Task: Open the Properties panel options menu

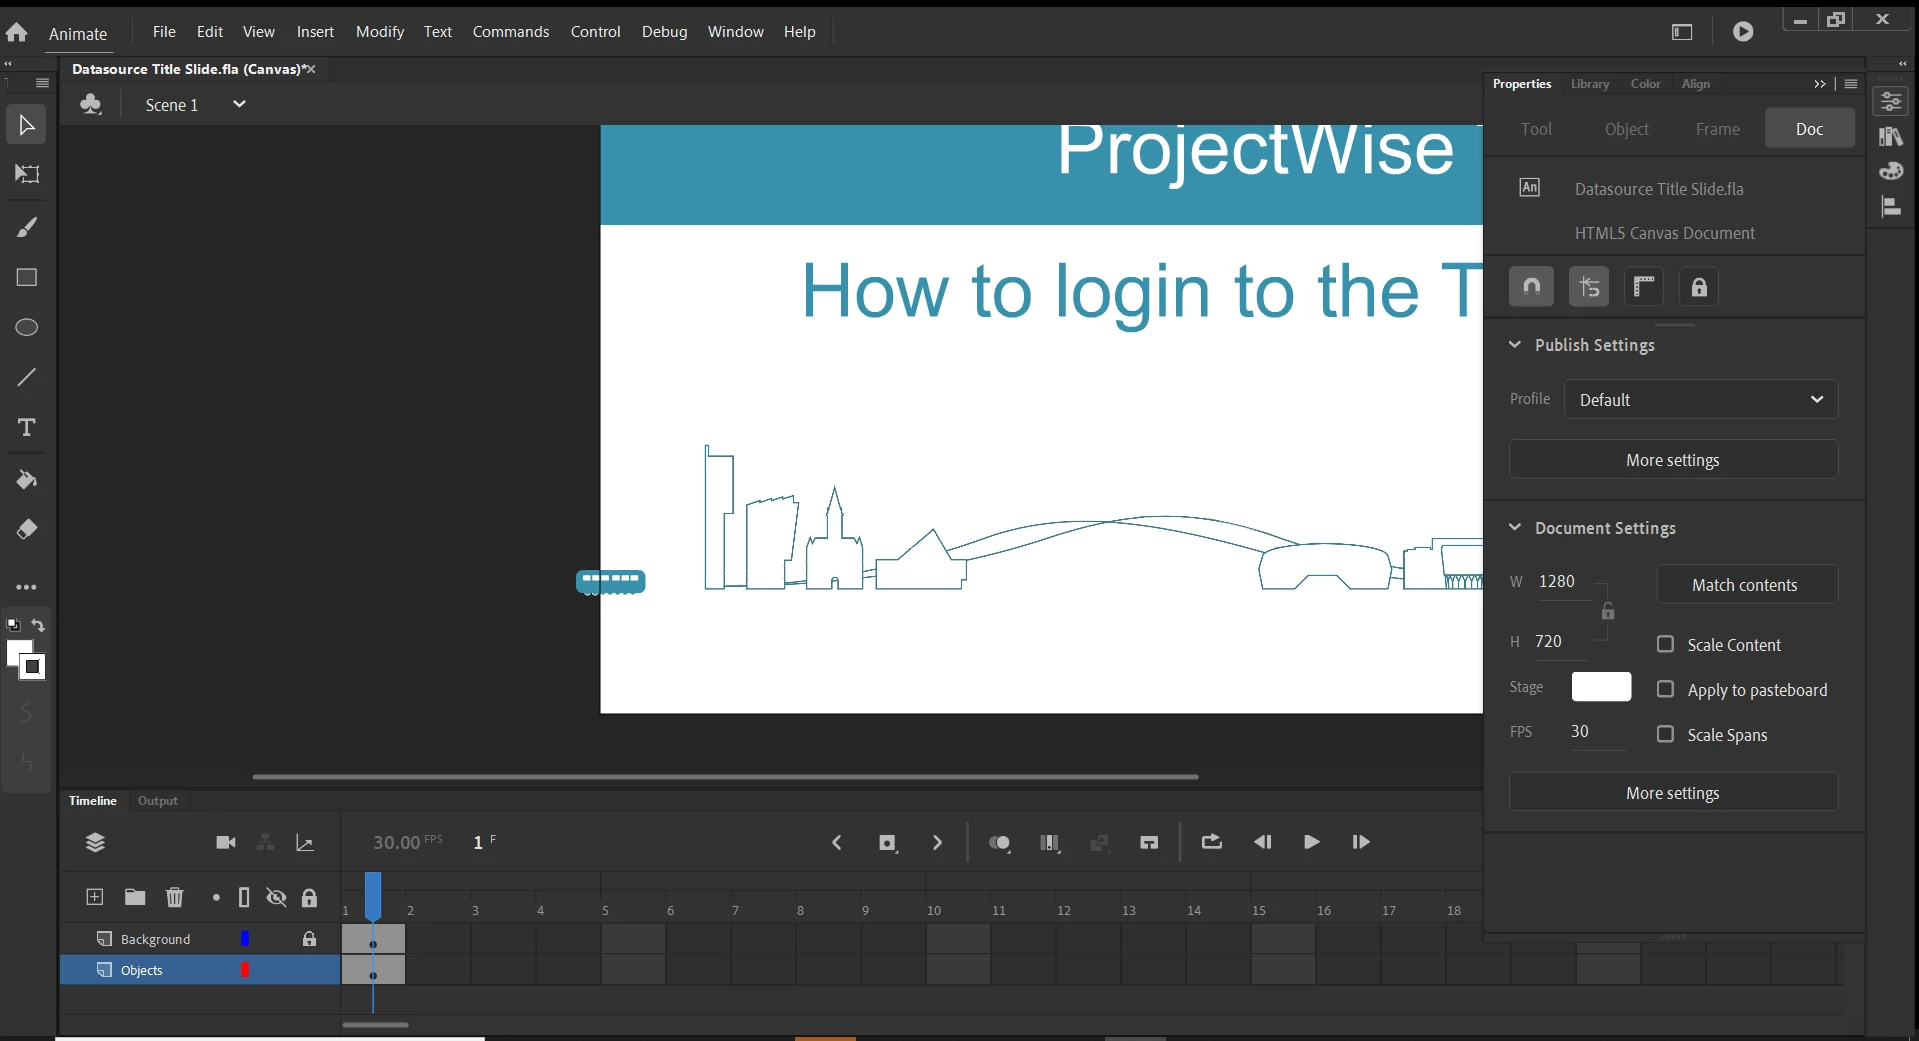Action: point(1851,84)
